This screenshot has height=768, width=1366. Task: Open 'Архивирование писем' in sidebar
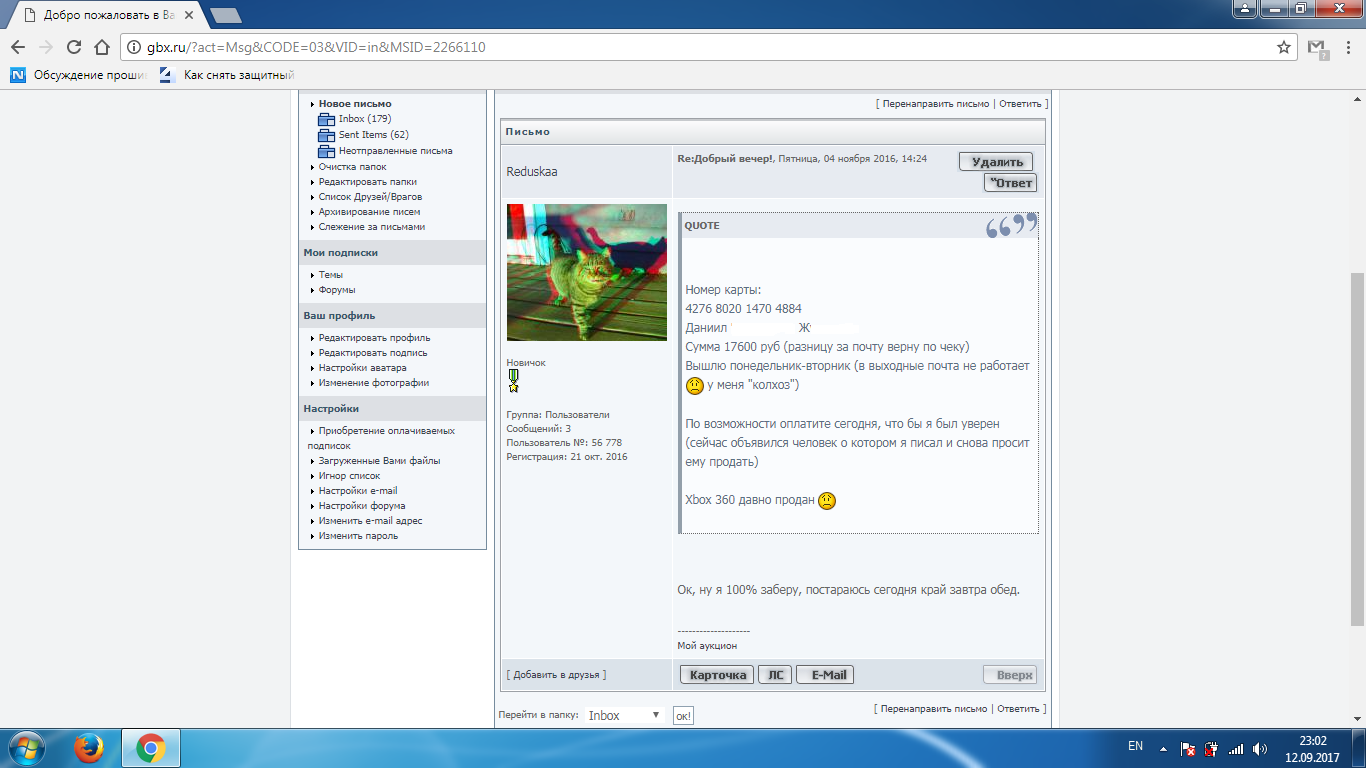click(369, 212)
